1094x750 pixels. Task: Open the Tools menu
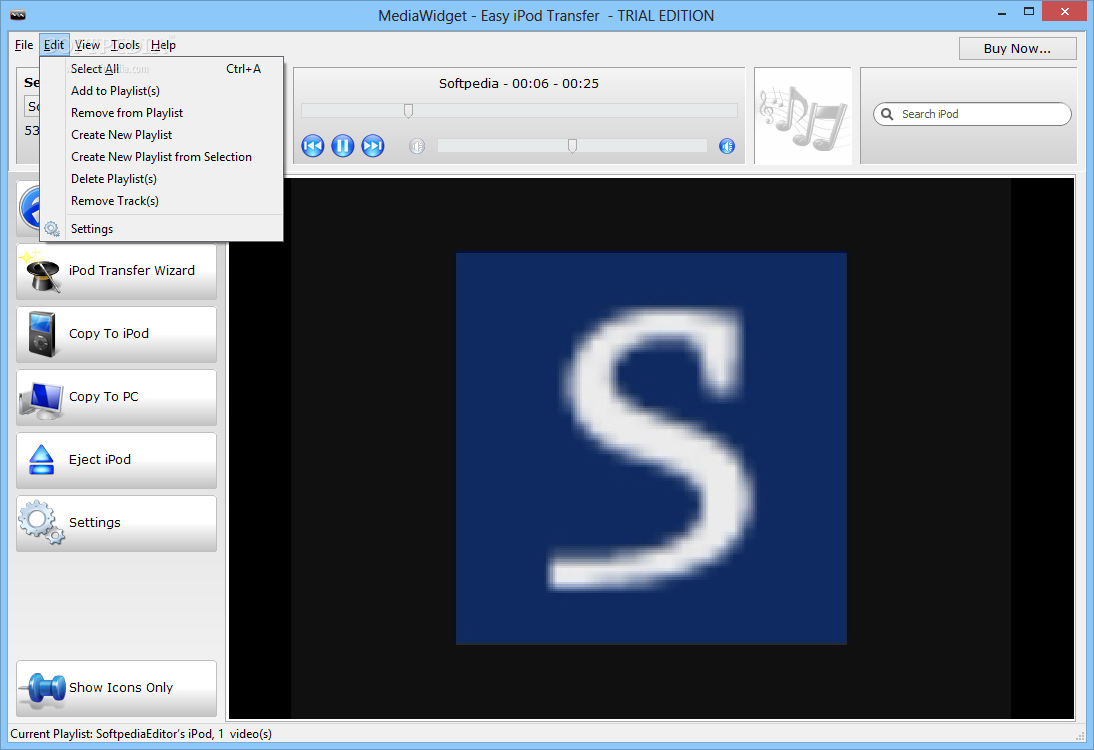(125, 45)
